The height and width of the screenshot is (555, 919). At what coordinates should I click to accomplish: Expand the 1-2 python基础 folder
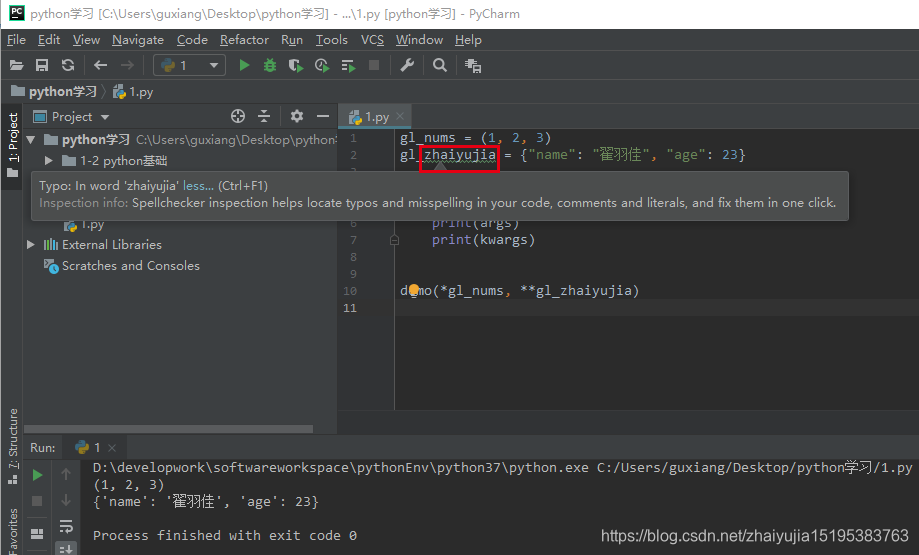(49, 161)
